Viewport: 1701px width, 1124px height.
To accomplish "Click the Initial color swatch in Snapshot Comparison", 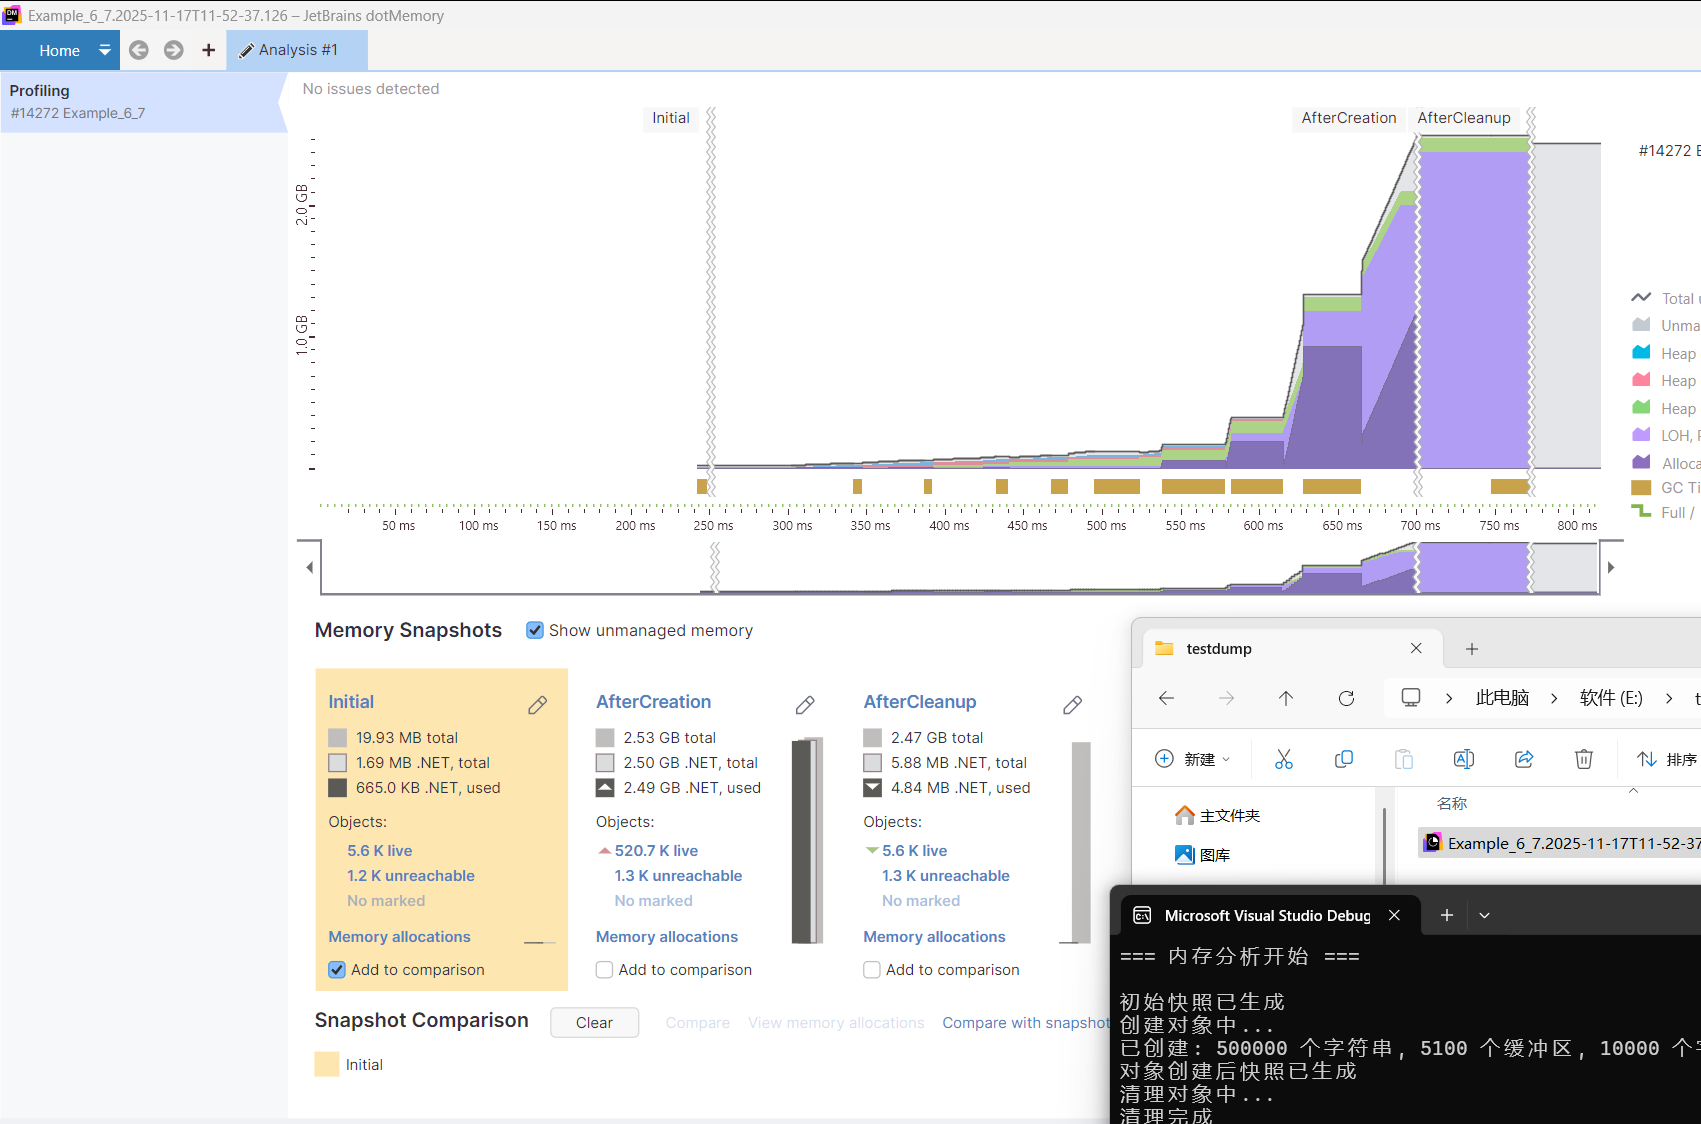I will click(x=327, y=1064).
